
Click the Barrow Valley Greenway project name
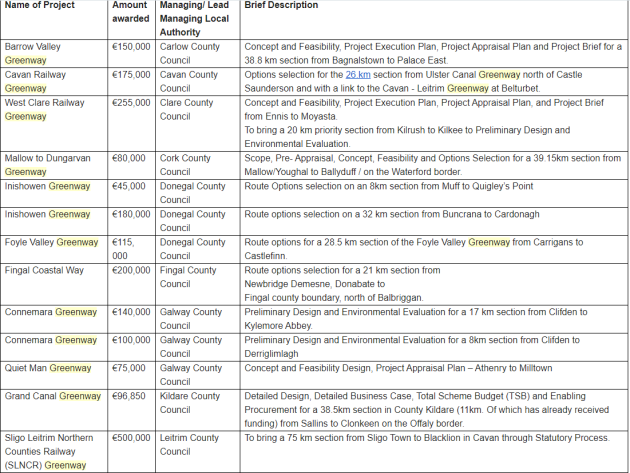tap(33, 54)
